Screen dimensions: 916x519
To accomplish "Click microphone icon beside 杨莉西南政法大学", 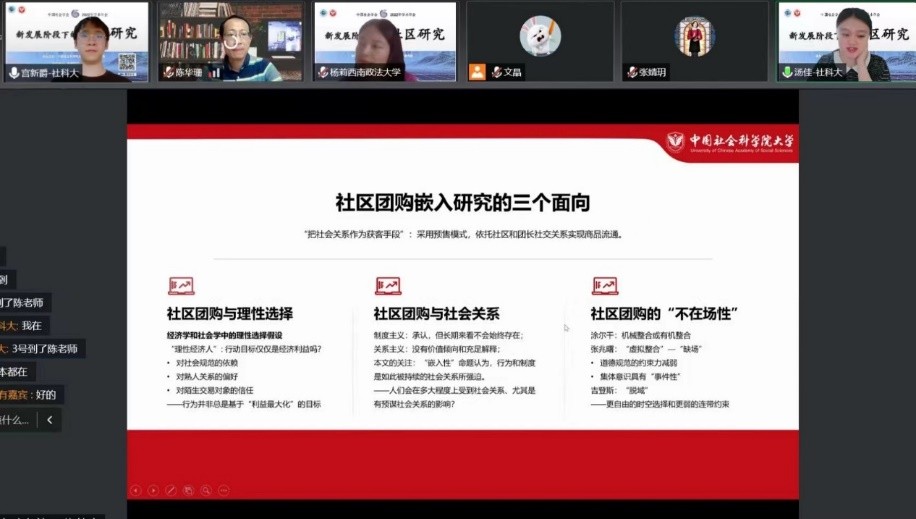I will point(322,73).
